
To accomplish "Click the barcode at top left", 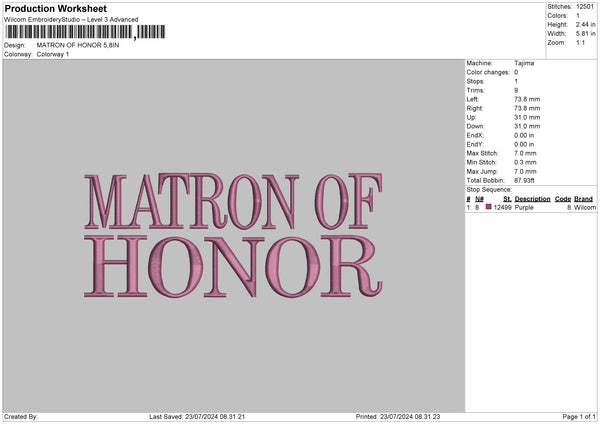I will click(x=85, y=32).
